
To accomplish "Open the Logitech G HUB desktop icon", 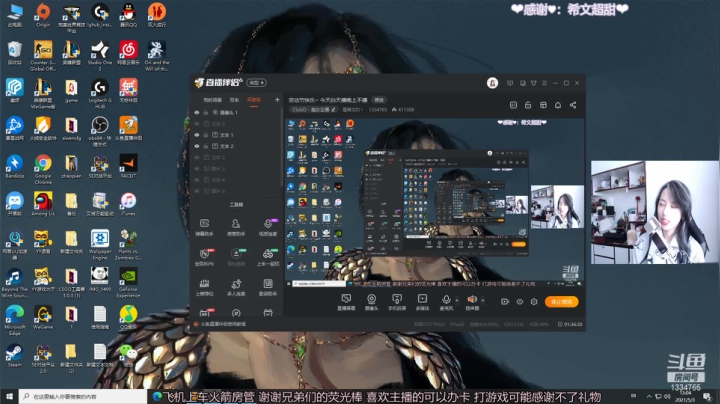I will pos(100,94).
